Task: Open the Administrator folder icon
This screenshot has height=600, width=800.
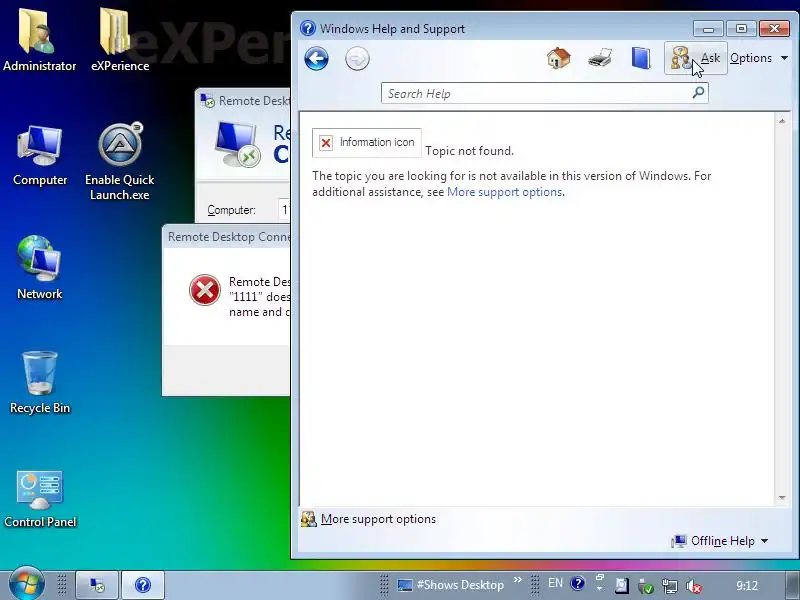Action: tap(39, 40)
